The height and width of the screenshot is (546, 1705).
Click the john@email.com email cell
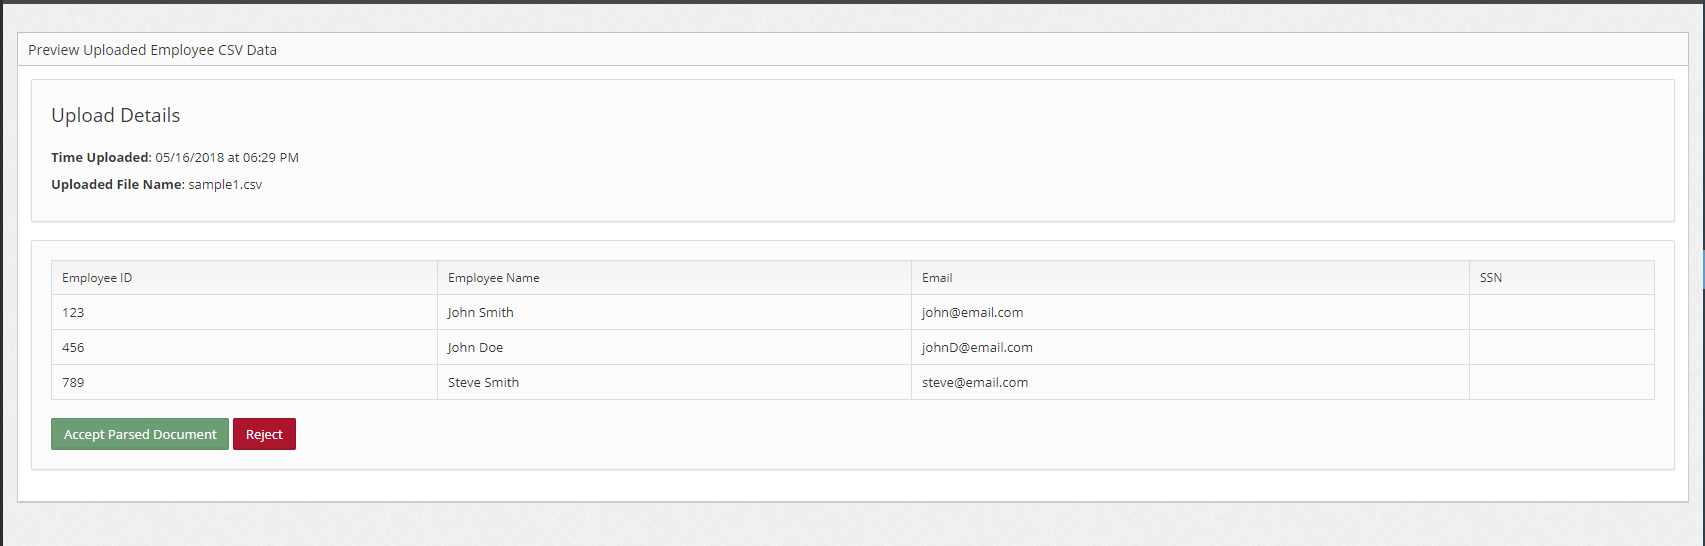click(1190, 312)
